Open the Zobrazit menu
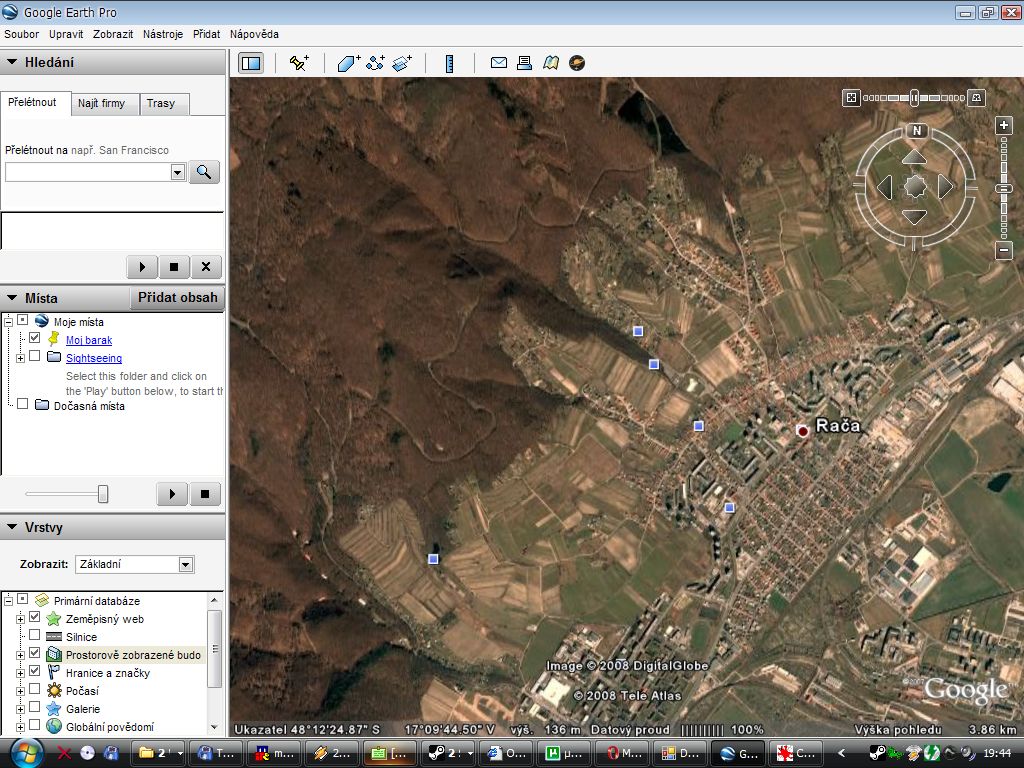This screenshot has width=1024, height=768. (x=113, y=34)
